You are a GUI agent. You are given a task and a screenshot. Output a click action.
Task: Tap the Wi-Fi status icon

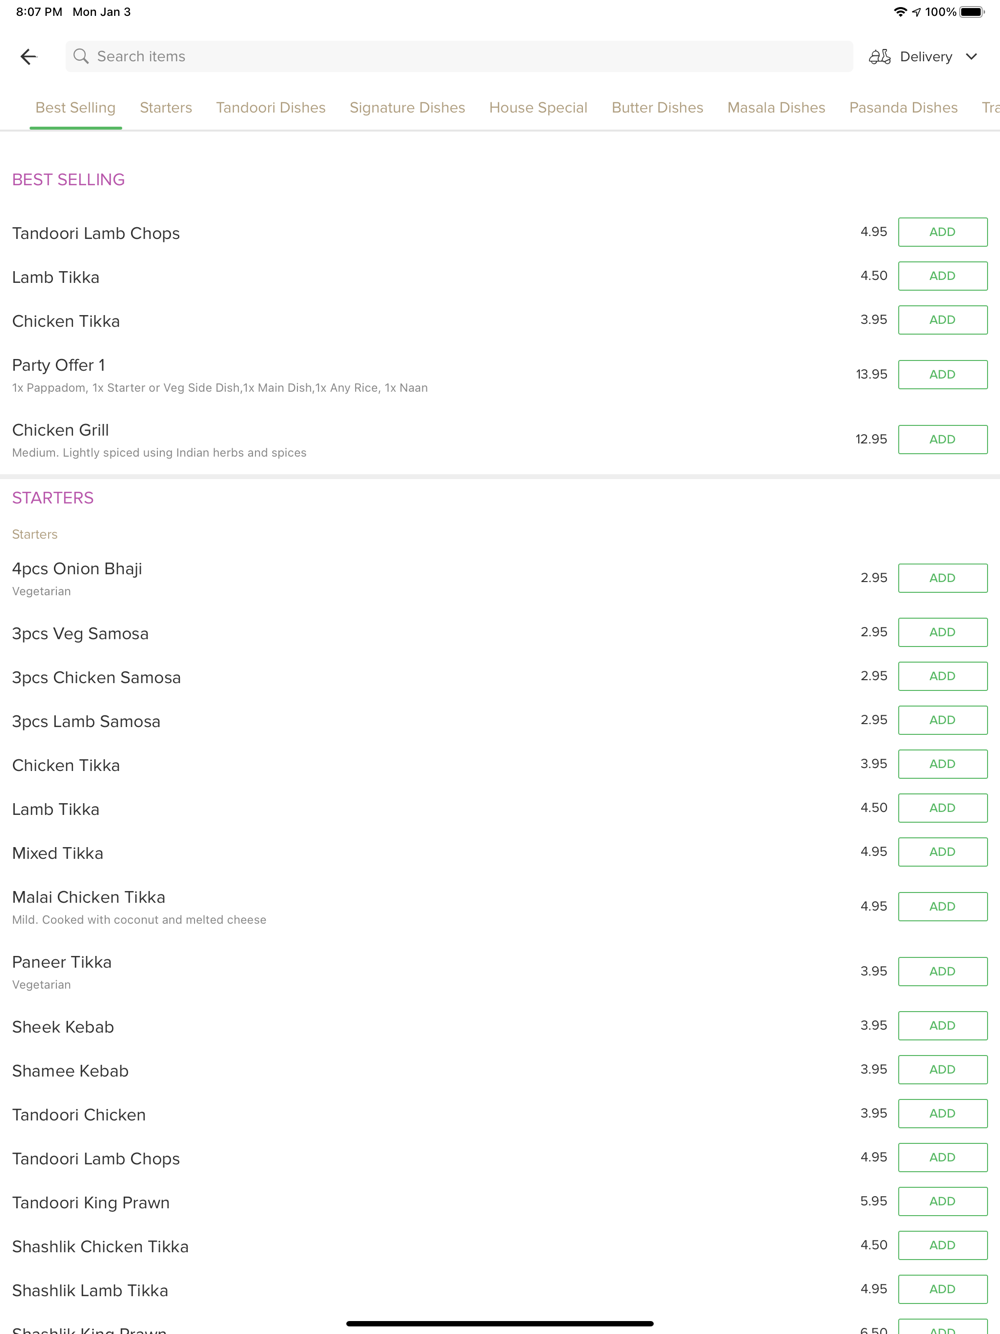900,12
